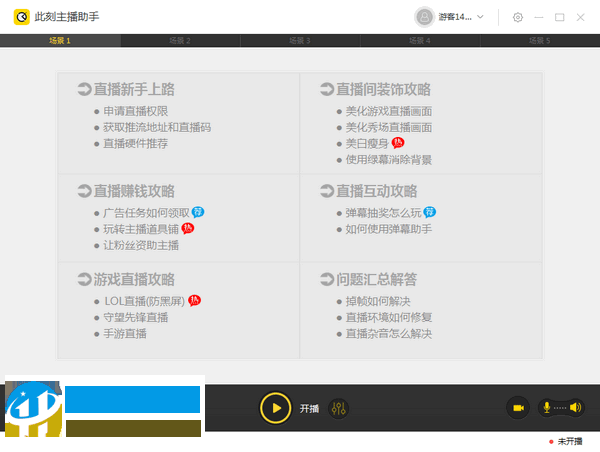The image size is (600, 452).
Task: Open the 美化游戏直播画面 link
Action: tap(389, 111)
